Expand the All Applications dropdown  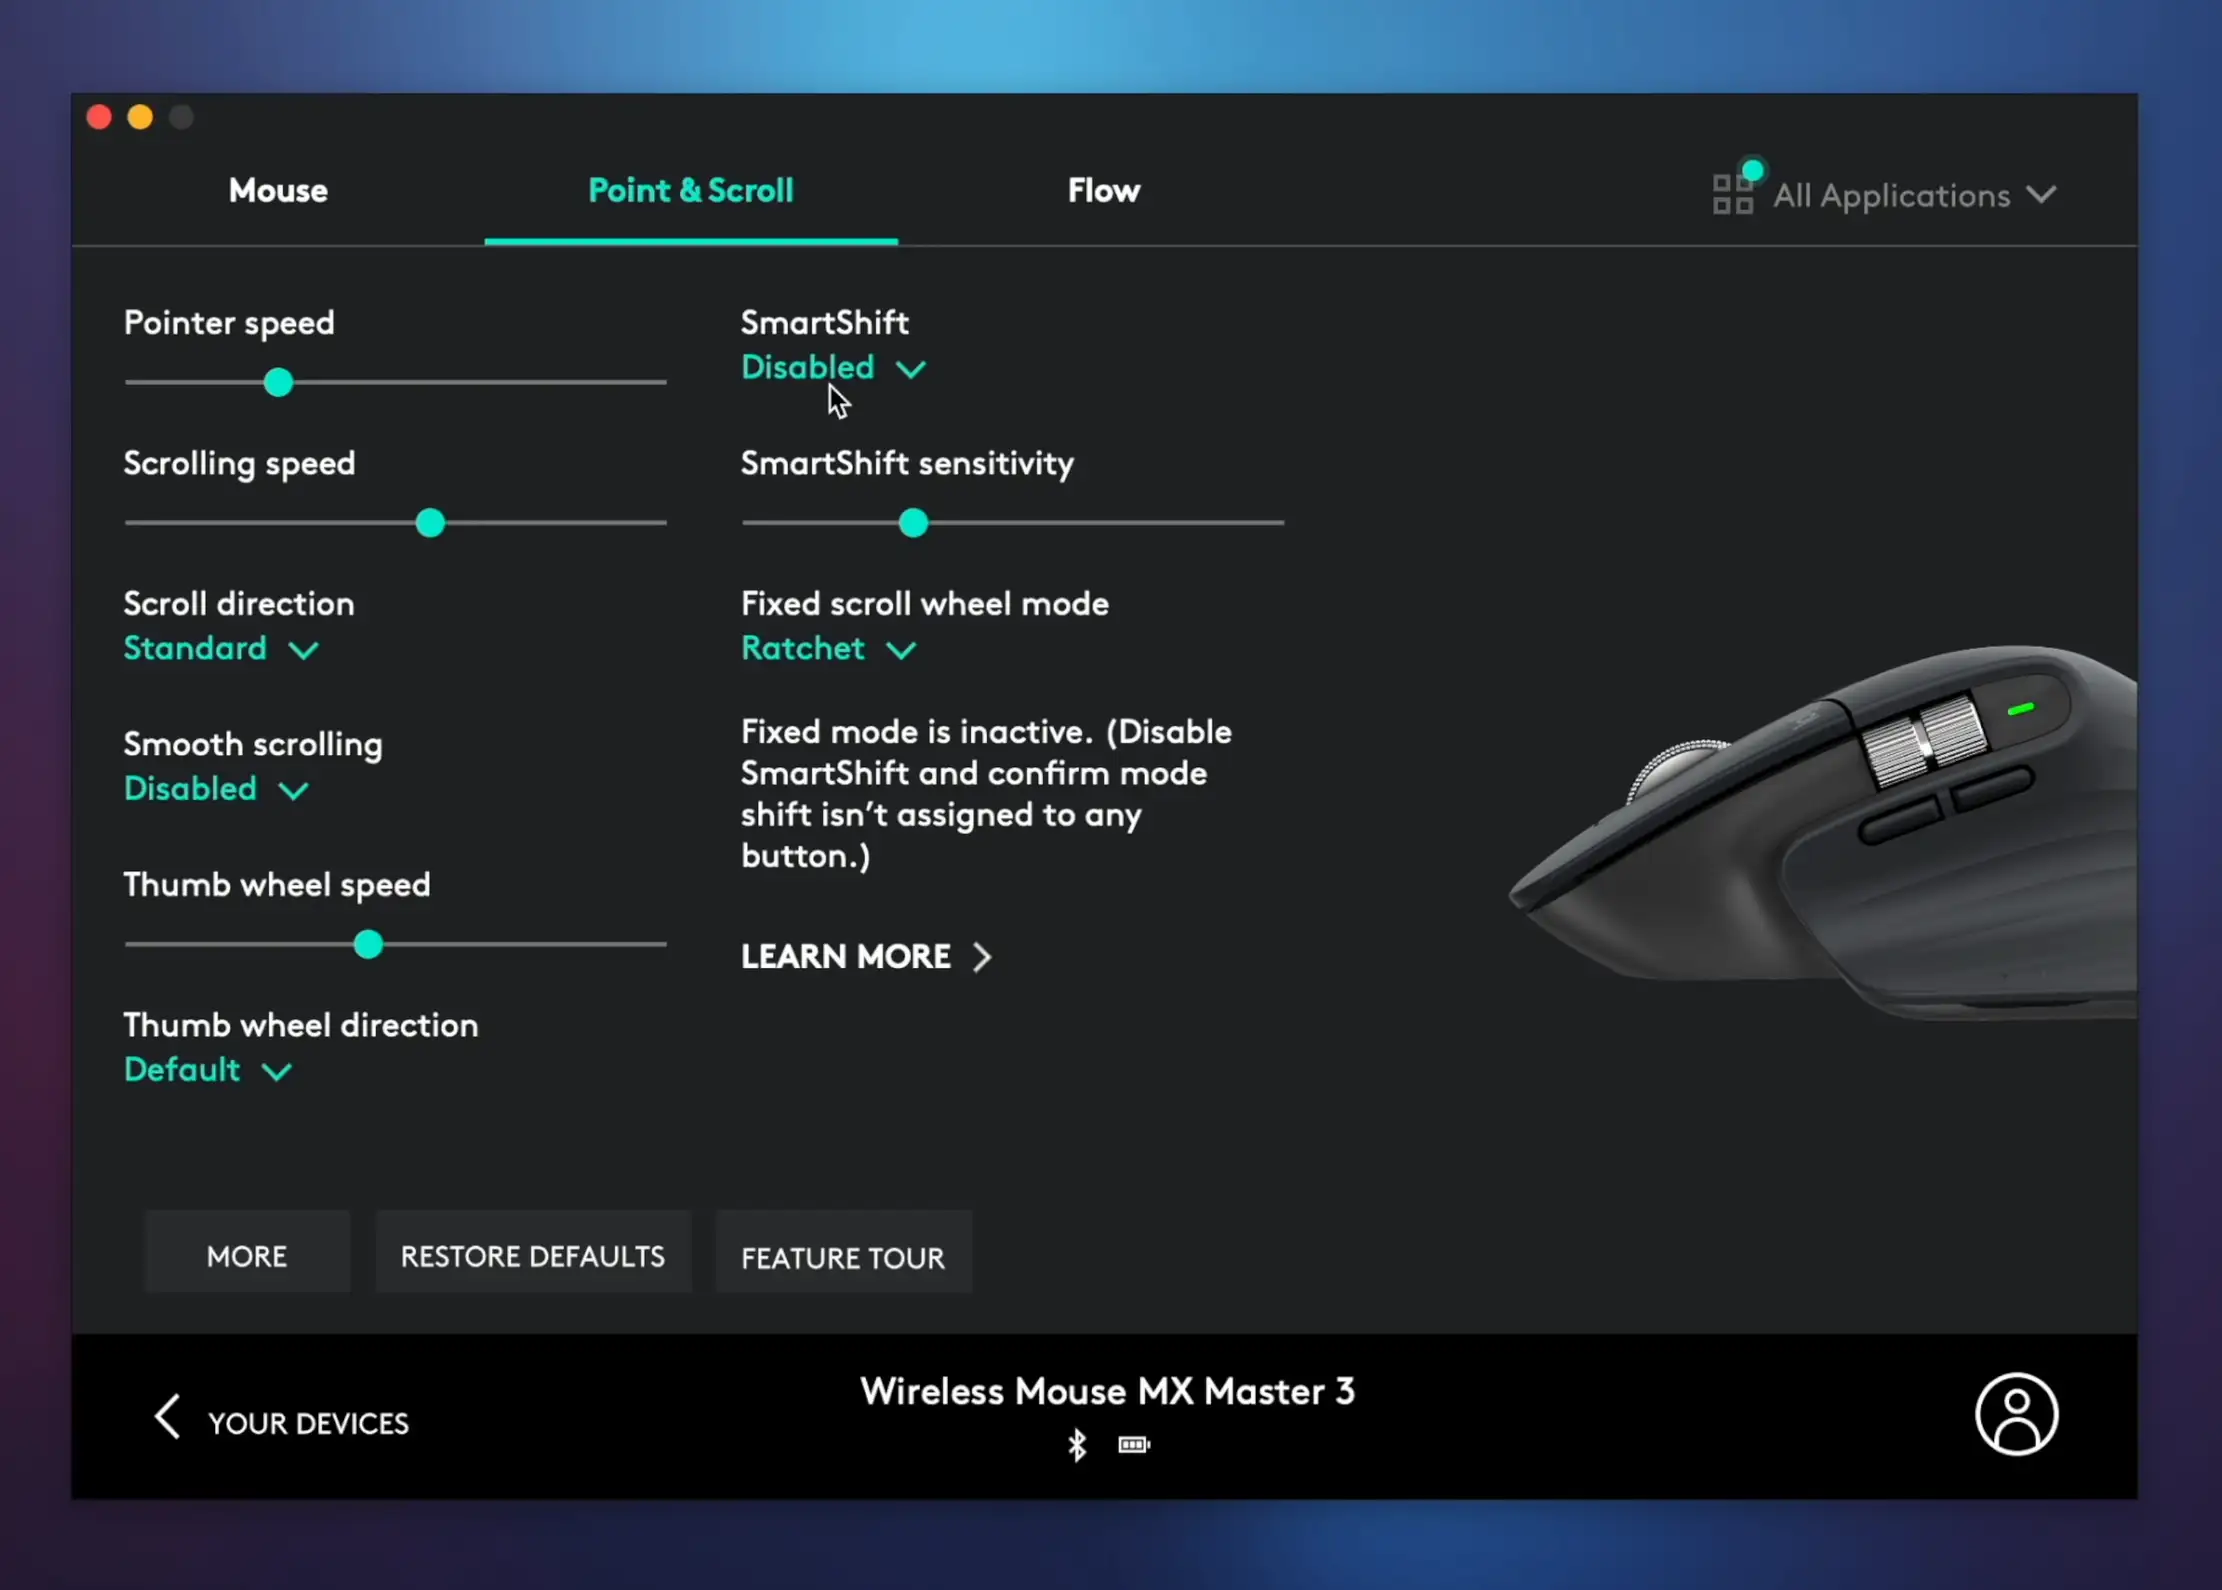click(x=1915, y=196)
